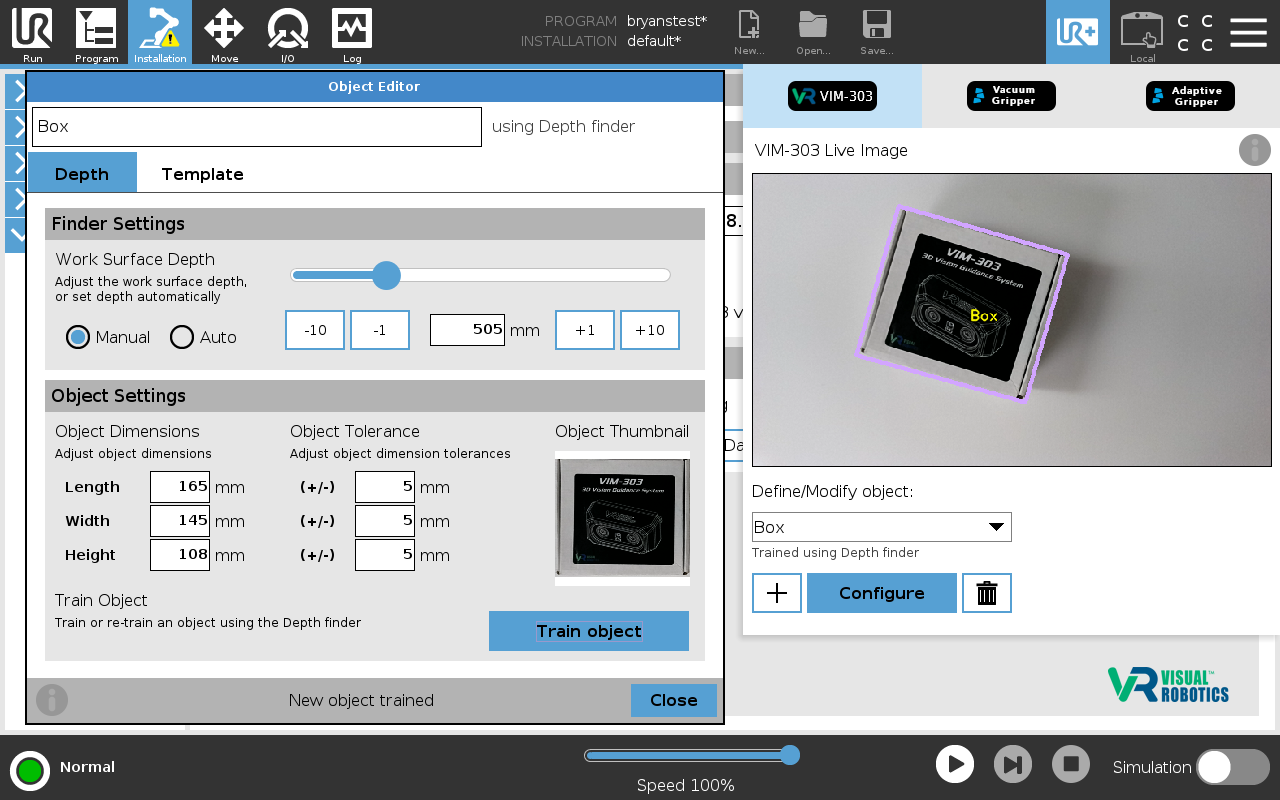Edit the Width dimension field
This screenshot has width=1280, height=800.
[x=180, y=521]
